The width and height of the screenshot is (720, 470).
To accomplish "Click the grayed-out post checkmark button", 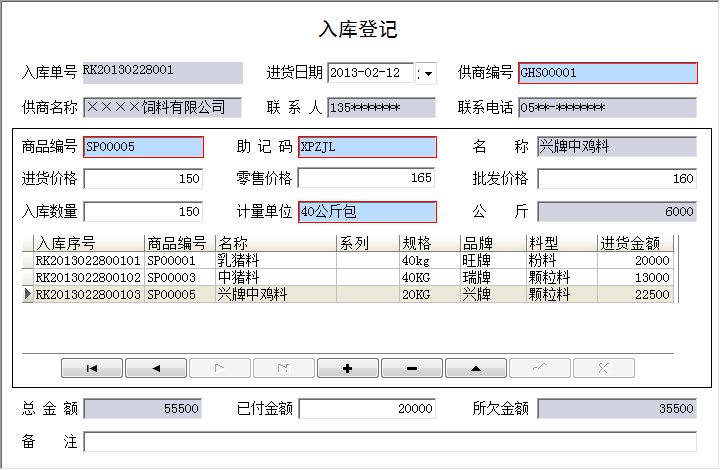I will coord(539,368).
